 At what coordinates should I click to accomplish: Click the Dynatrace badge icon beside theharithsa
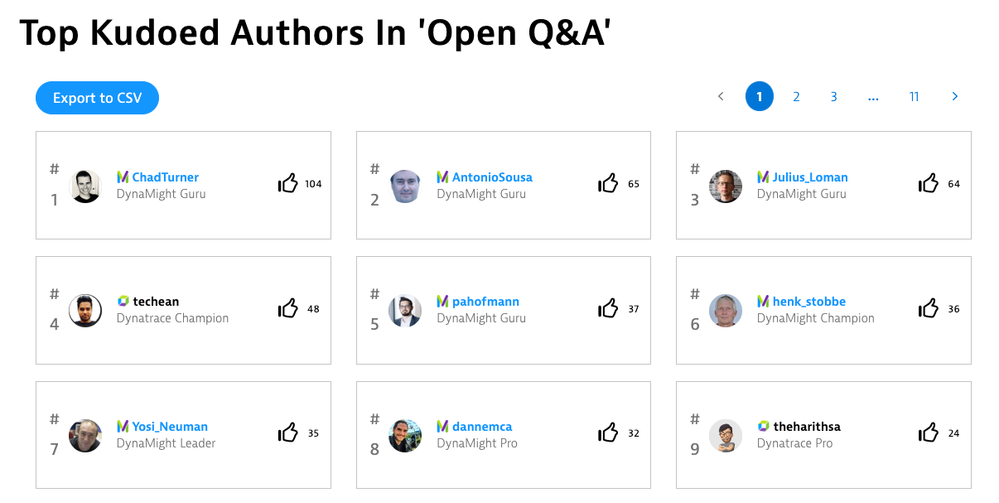click(x=764, y=427)
